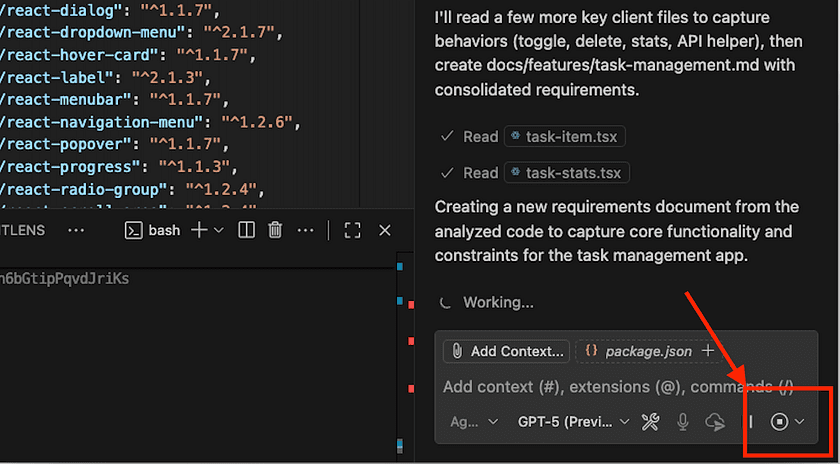Maximize the terminal panel size

click(x=352, y=230)
